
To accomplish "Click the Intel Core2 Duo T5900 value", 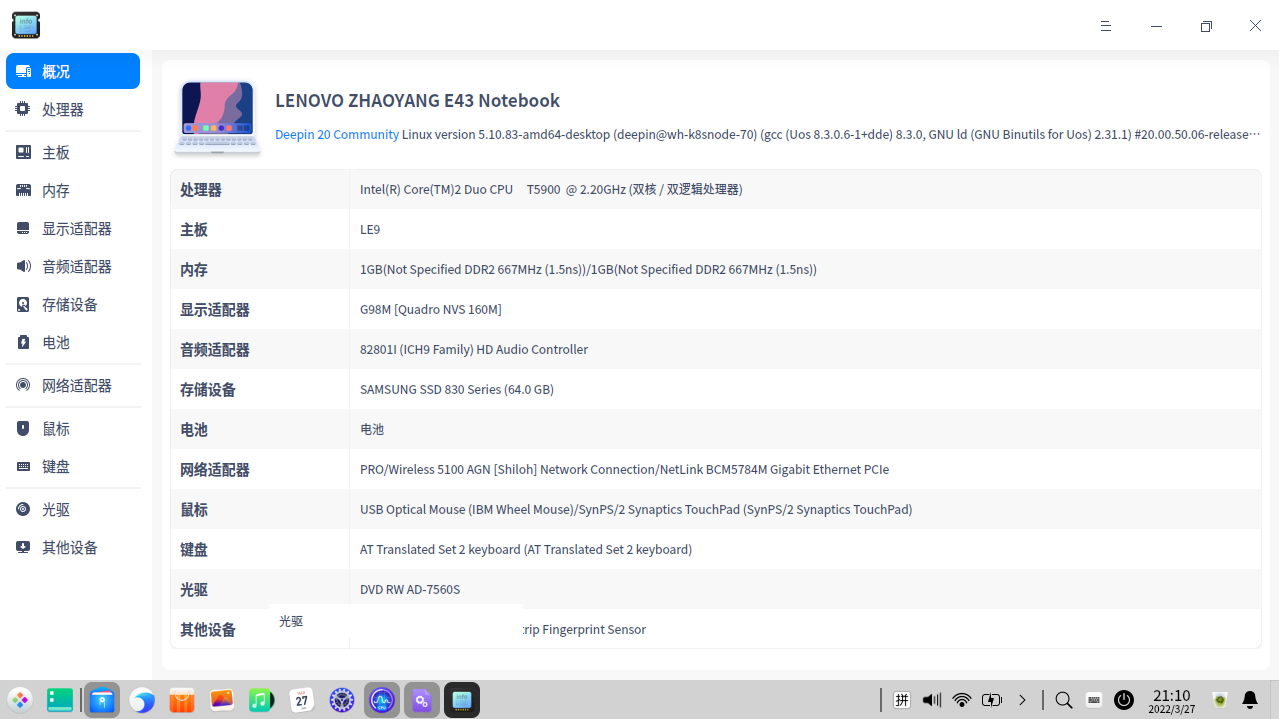I will [551, 189].
